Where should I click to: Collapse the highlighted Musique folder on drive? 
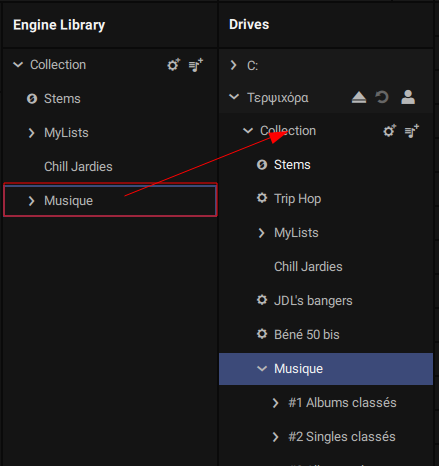[262, 368]
